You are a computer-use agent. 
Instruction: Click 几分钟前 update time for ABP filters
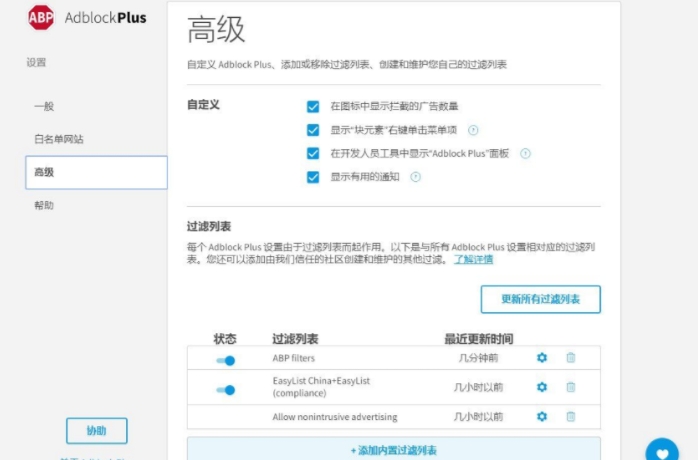(x=479, y=358)
